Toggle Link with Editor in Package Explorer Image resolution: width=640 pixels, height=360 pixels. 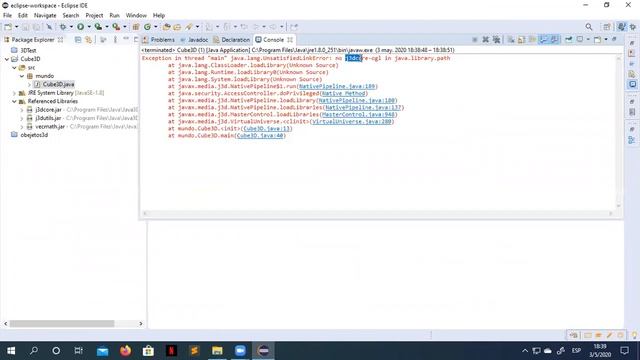click(88, 40)
